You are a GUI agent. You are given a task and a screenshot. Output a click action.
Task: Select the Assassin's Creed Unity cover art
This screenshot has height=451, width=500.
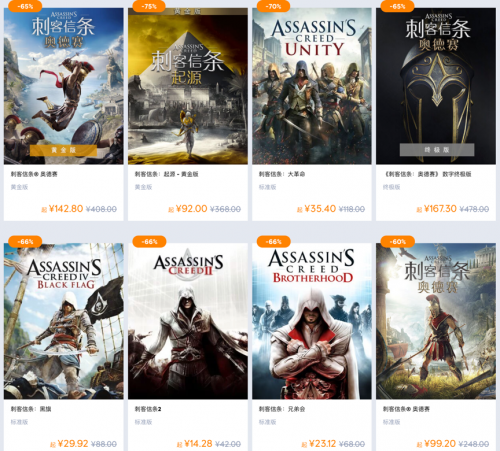click(312, 86)
